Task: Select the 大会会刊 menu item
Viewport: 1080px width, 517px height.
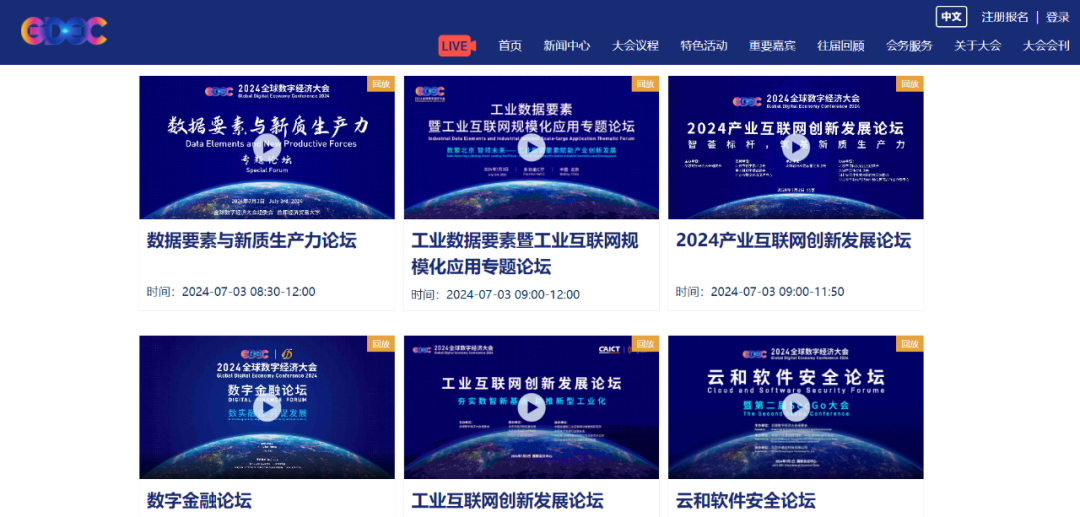Action: tap(1046, 46)
